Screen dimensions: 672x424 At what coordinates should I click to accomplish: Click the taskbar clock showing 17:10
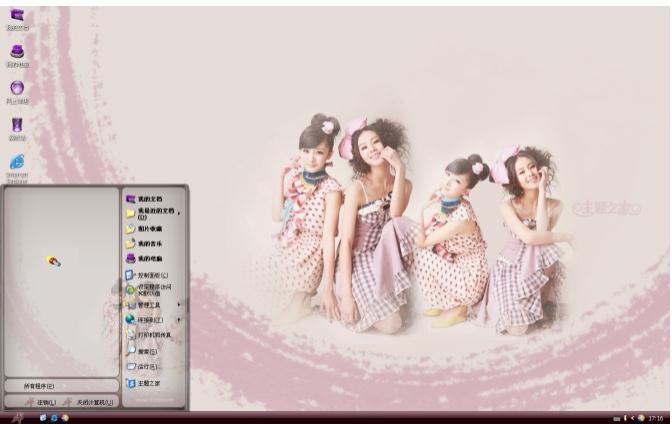656,418
